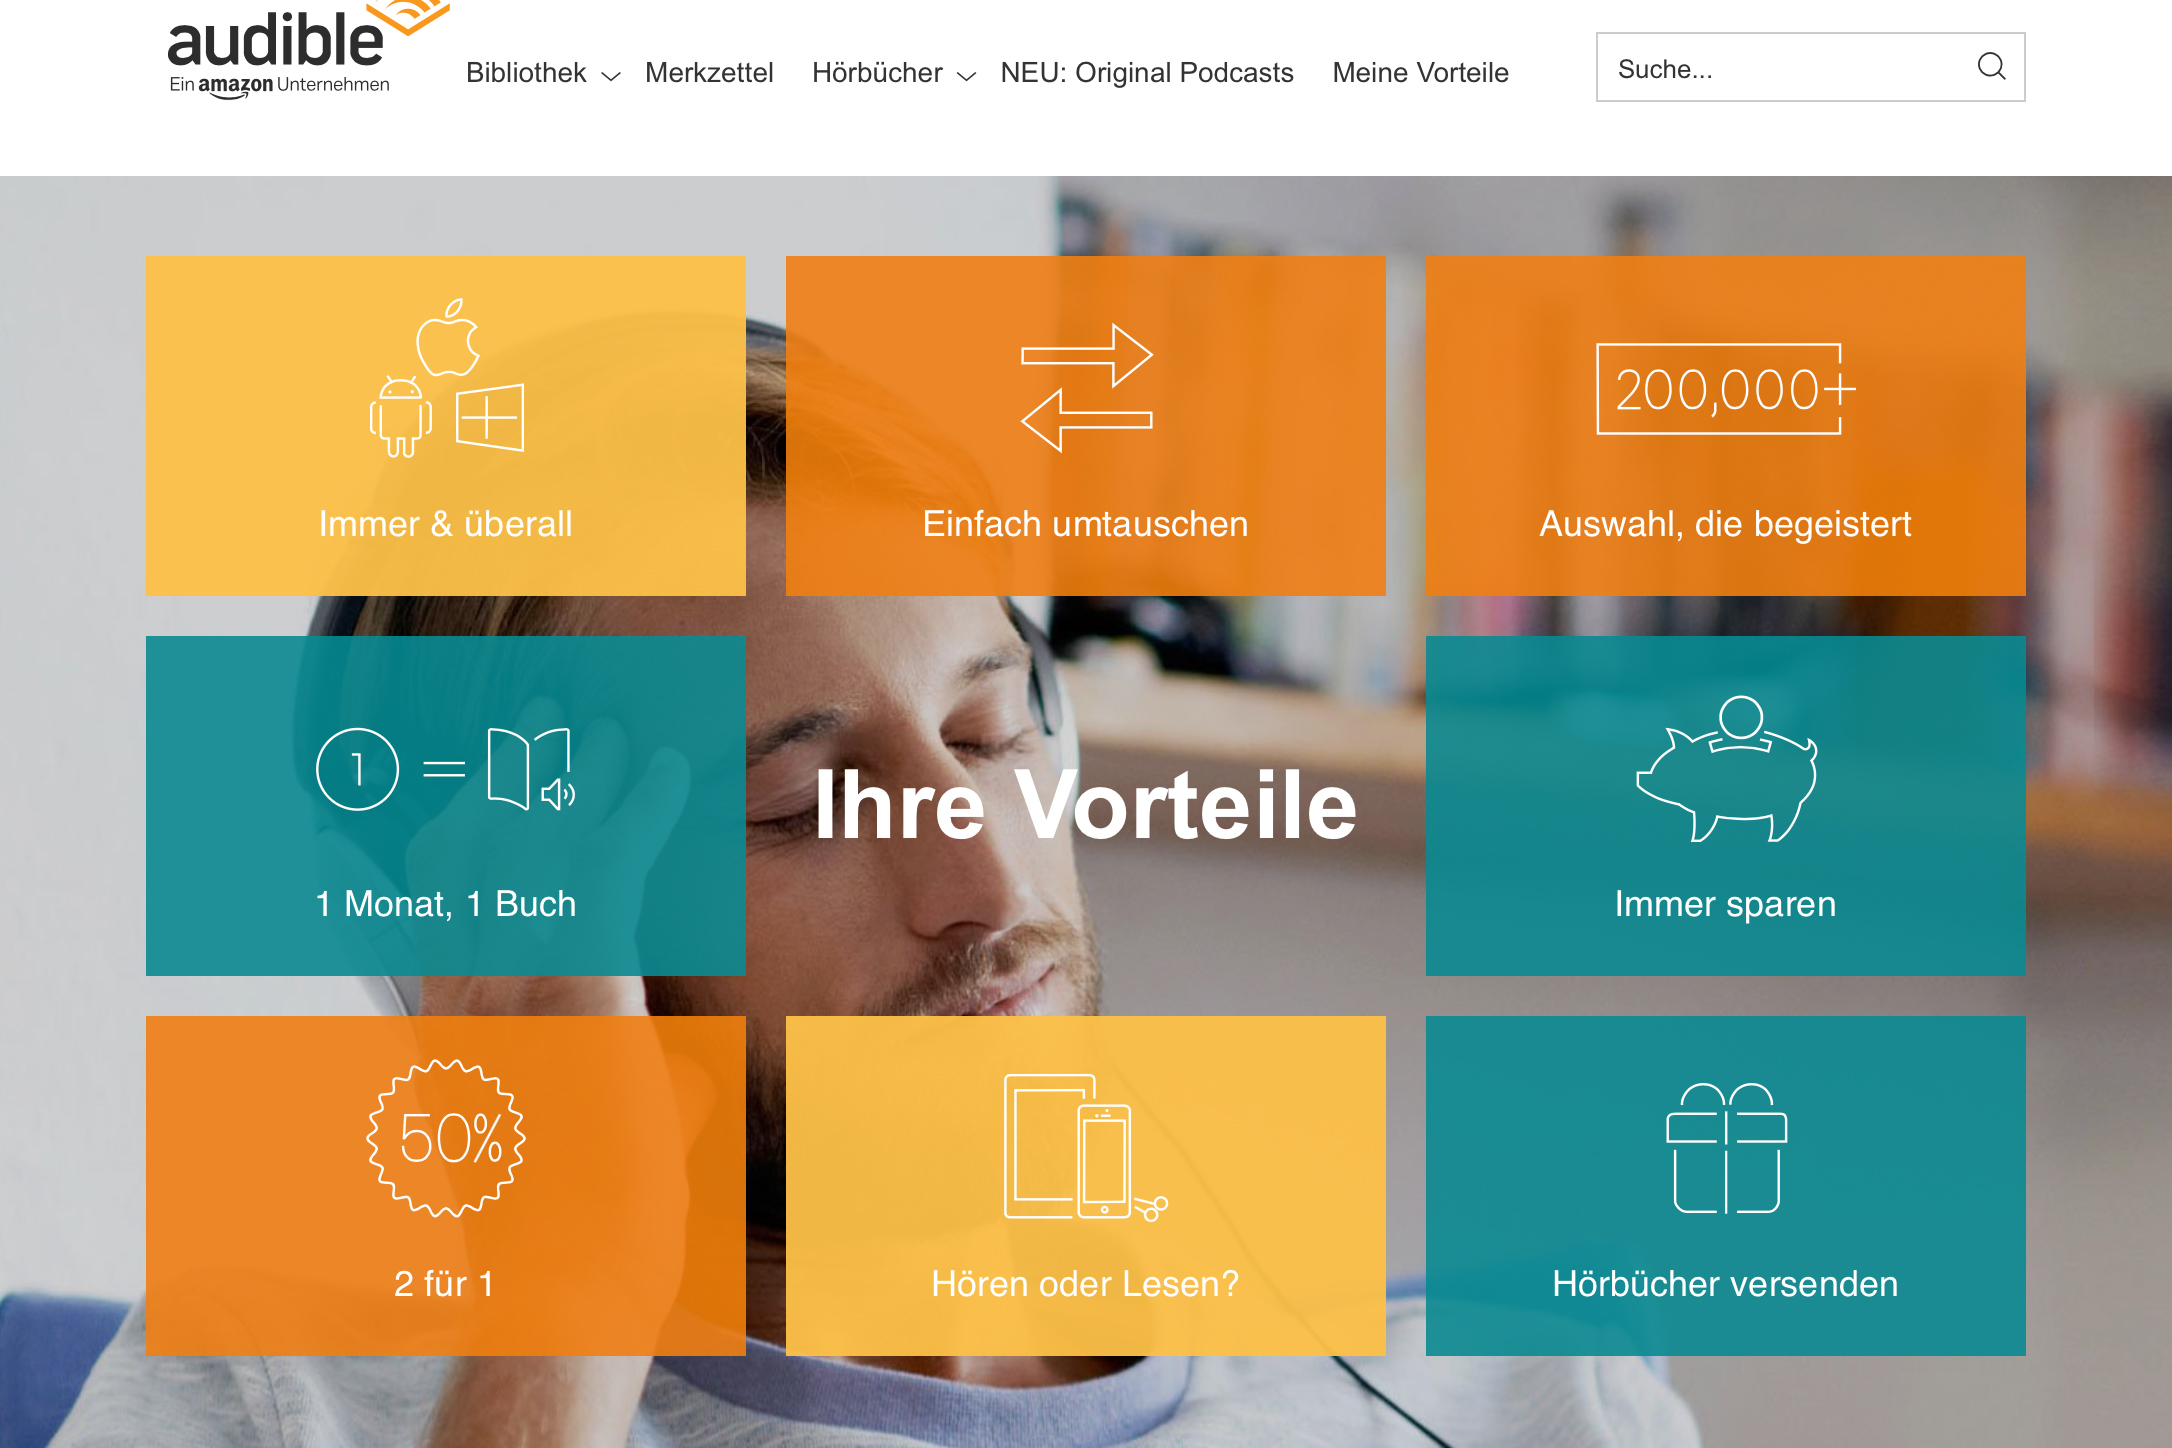Click the gift box icon
This screenshot has height=1448, width=2172.
(1726, 1148)
